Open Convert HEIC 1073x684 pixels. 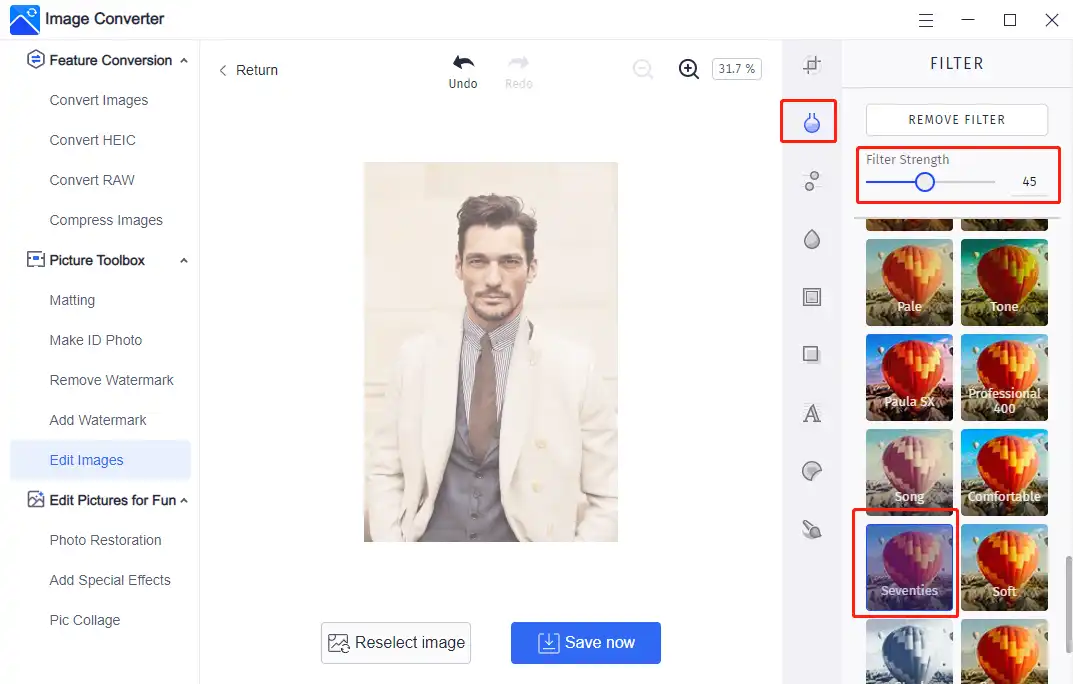92,140
